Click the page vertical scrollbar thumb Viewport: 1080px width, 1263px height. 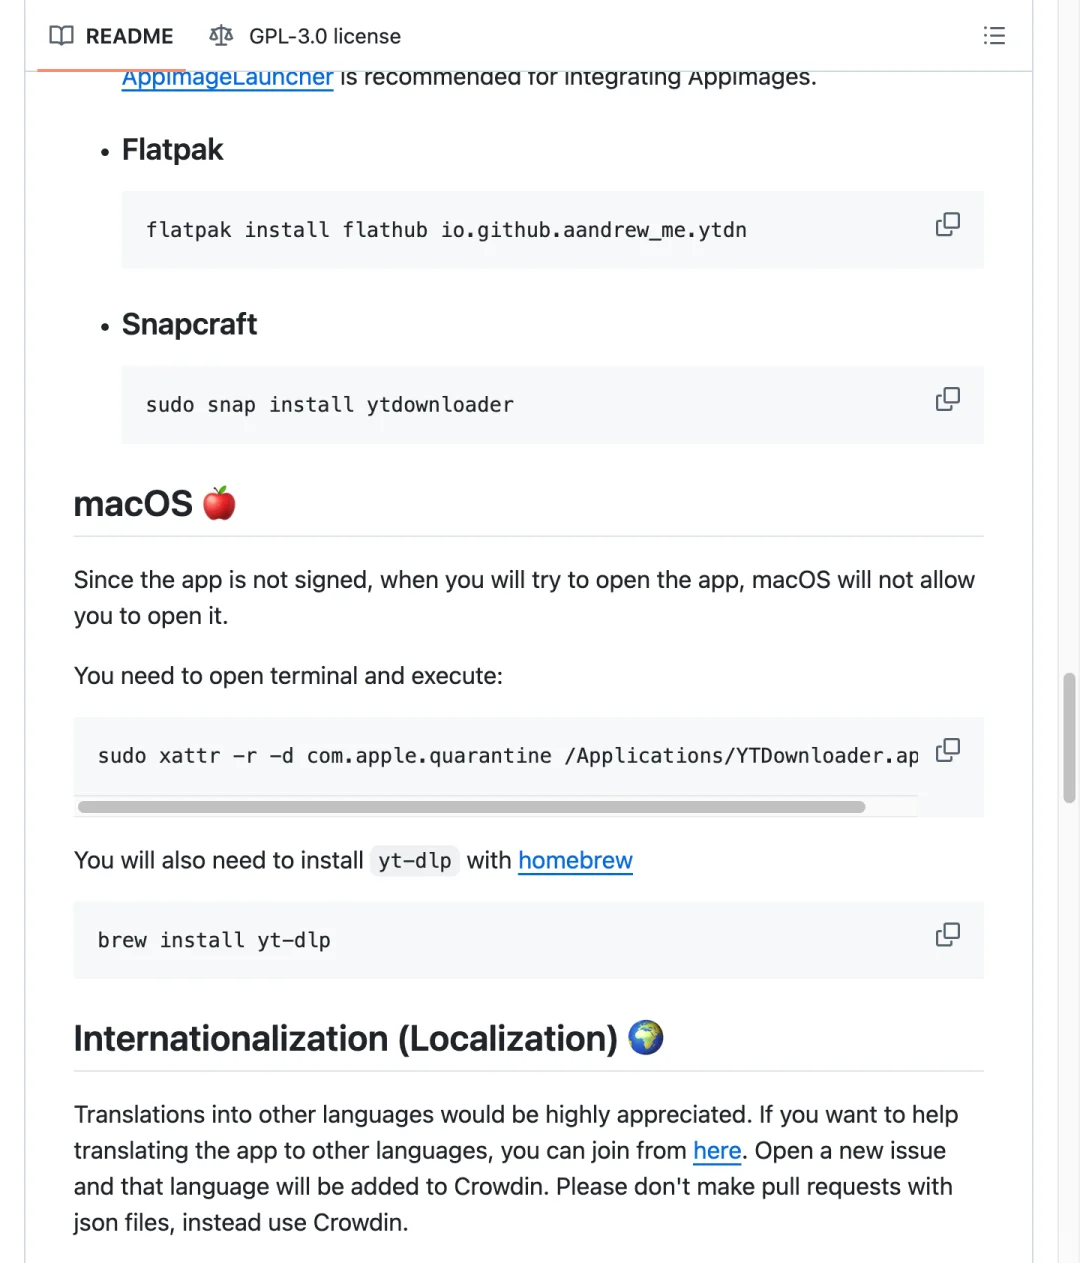click(1069, 738)
